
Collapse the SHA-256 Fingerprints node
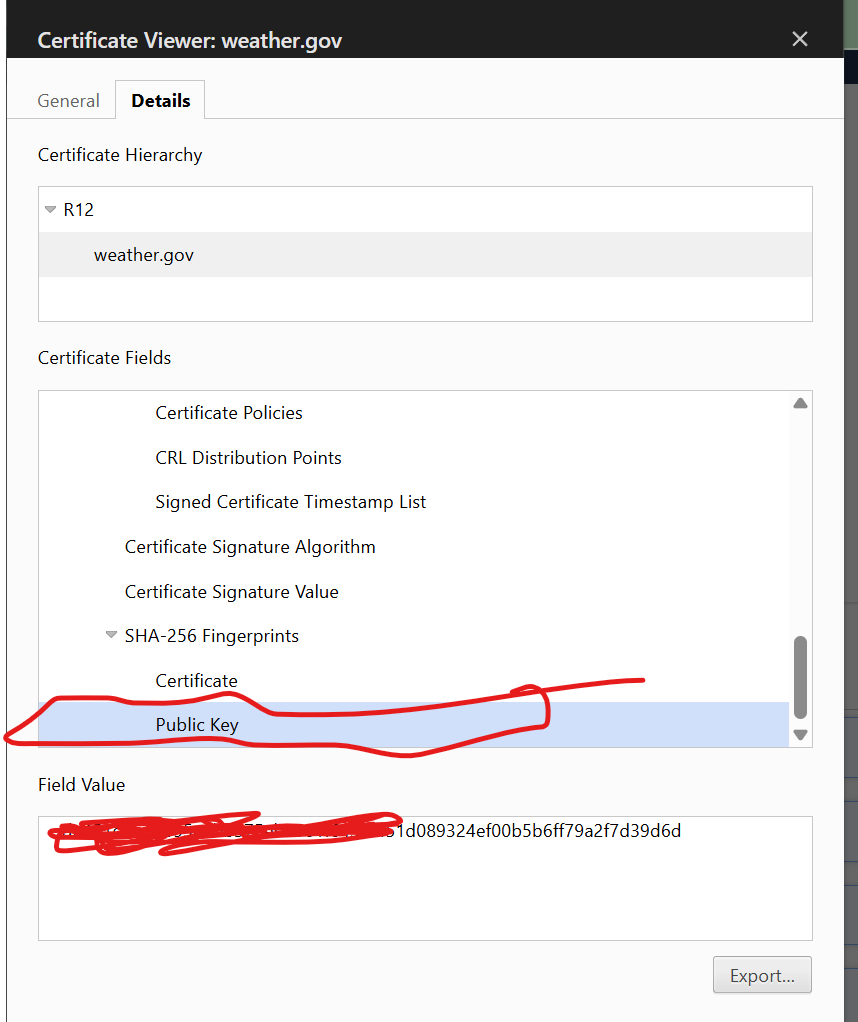[111, 635]
